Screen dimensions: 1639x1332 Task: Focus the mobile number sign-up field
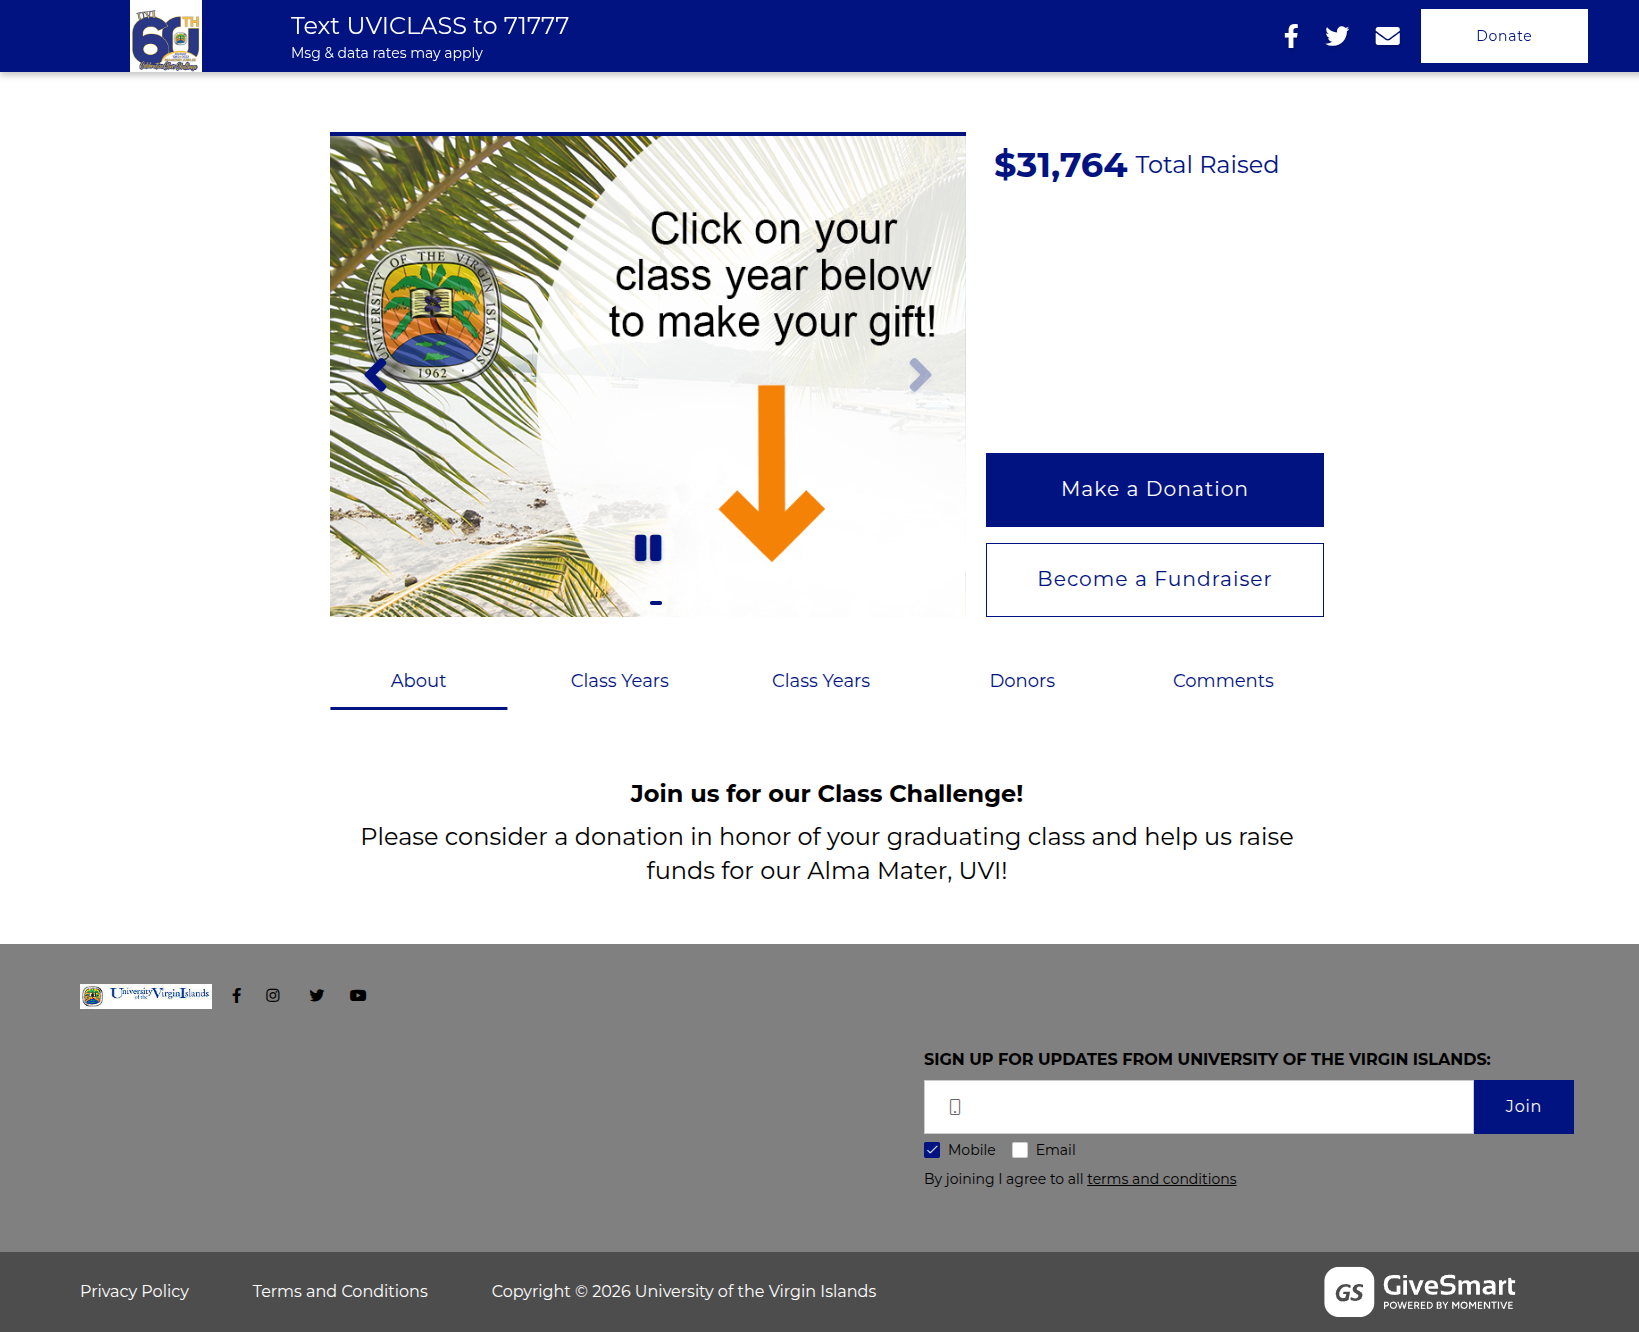tap(1199, 1107)
